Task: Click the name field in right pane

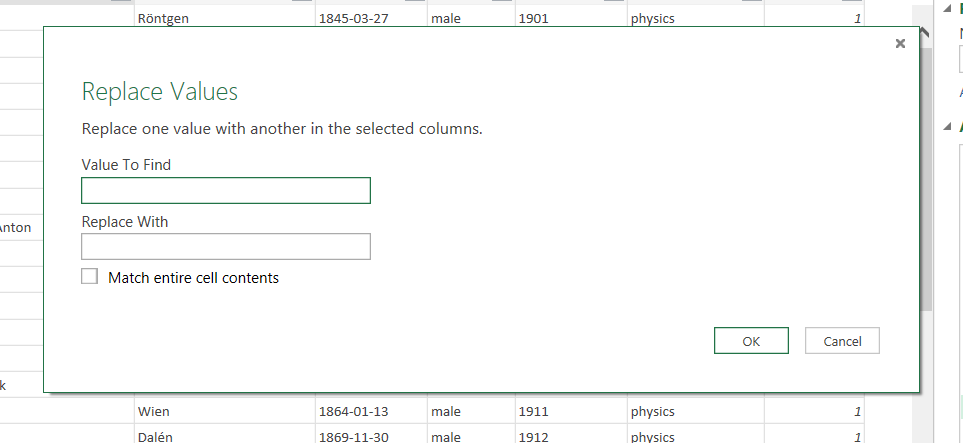Action: point(958,57)
